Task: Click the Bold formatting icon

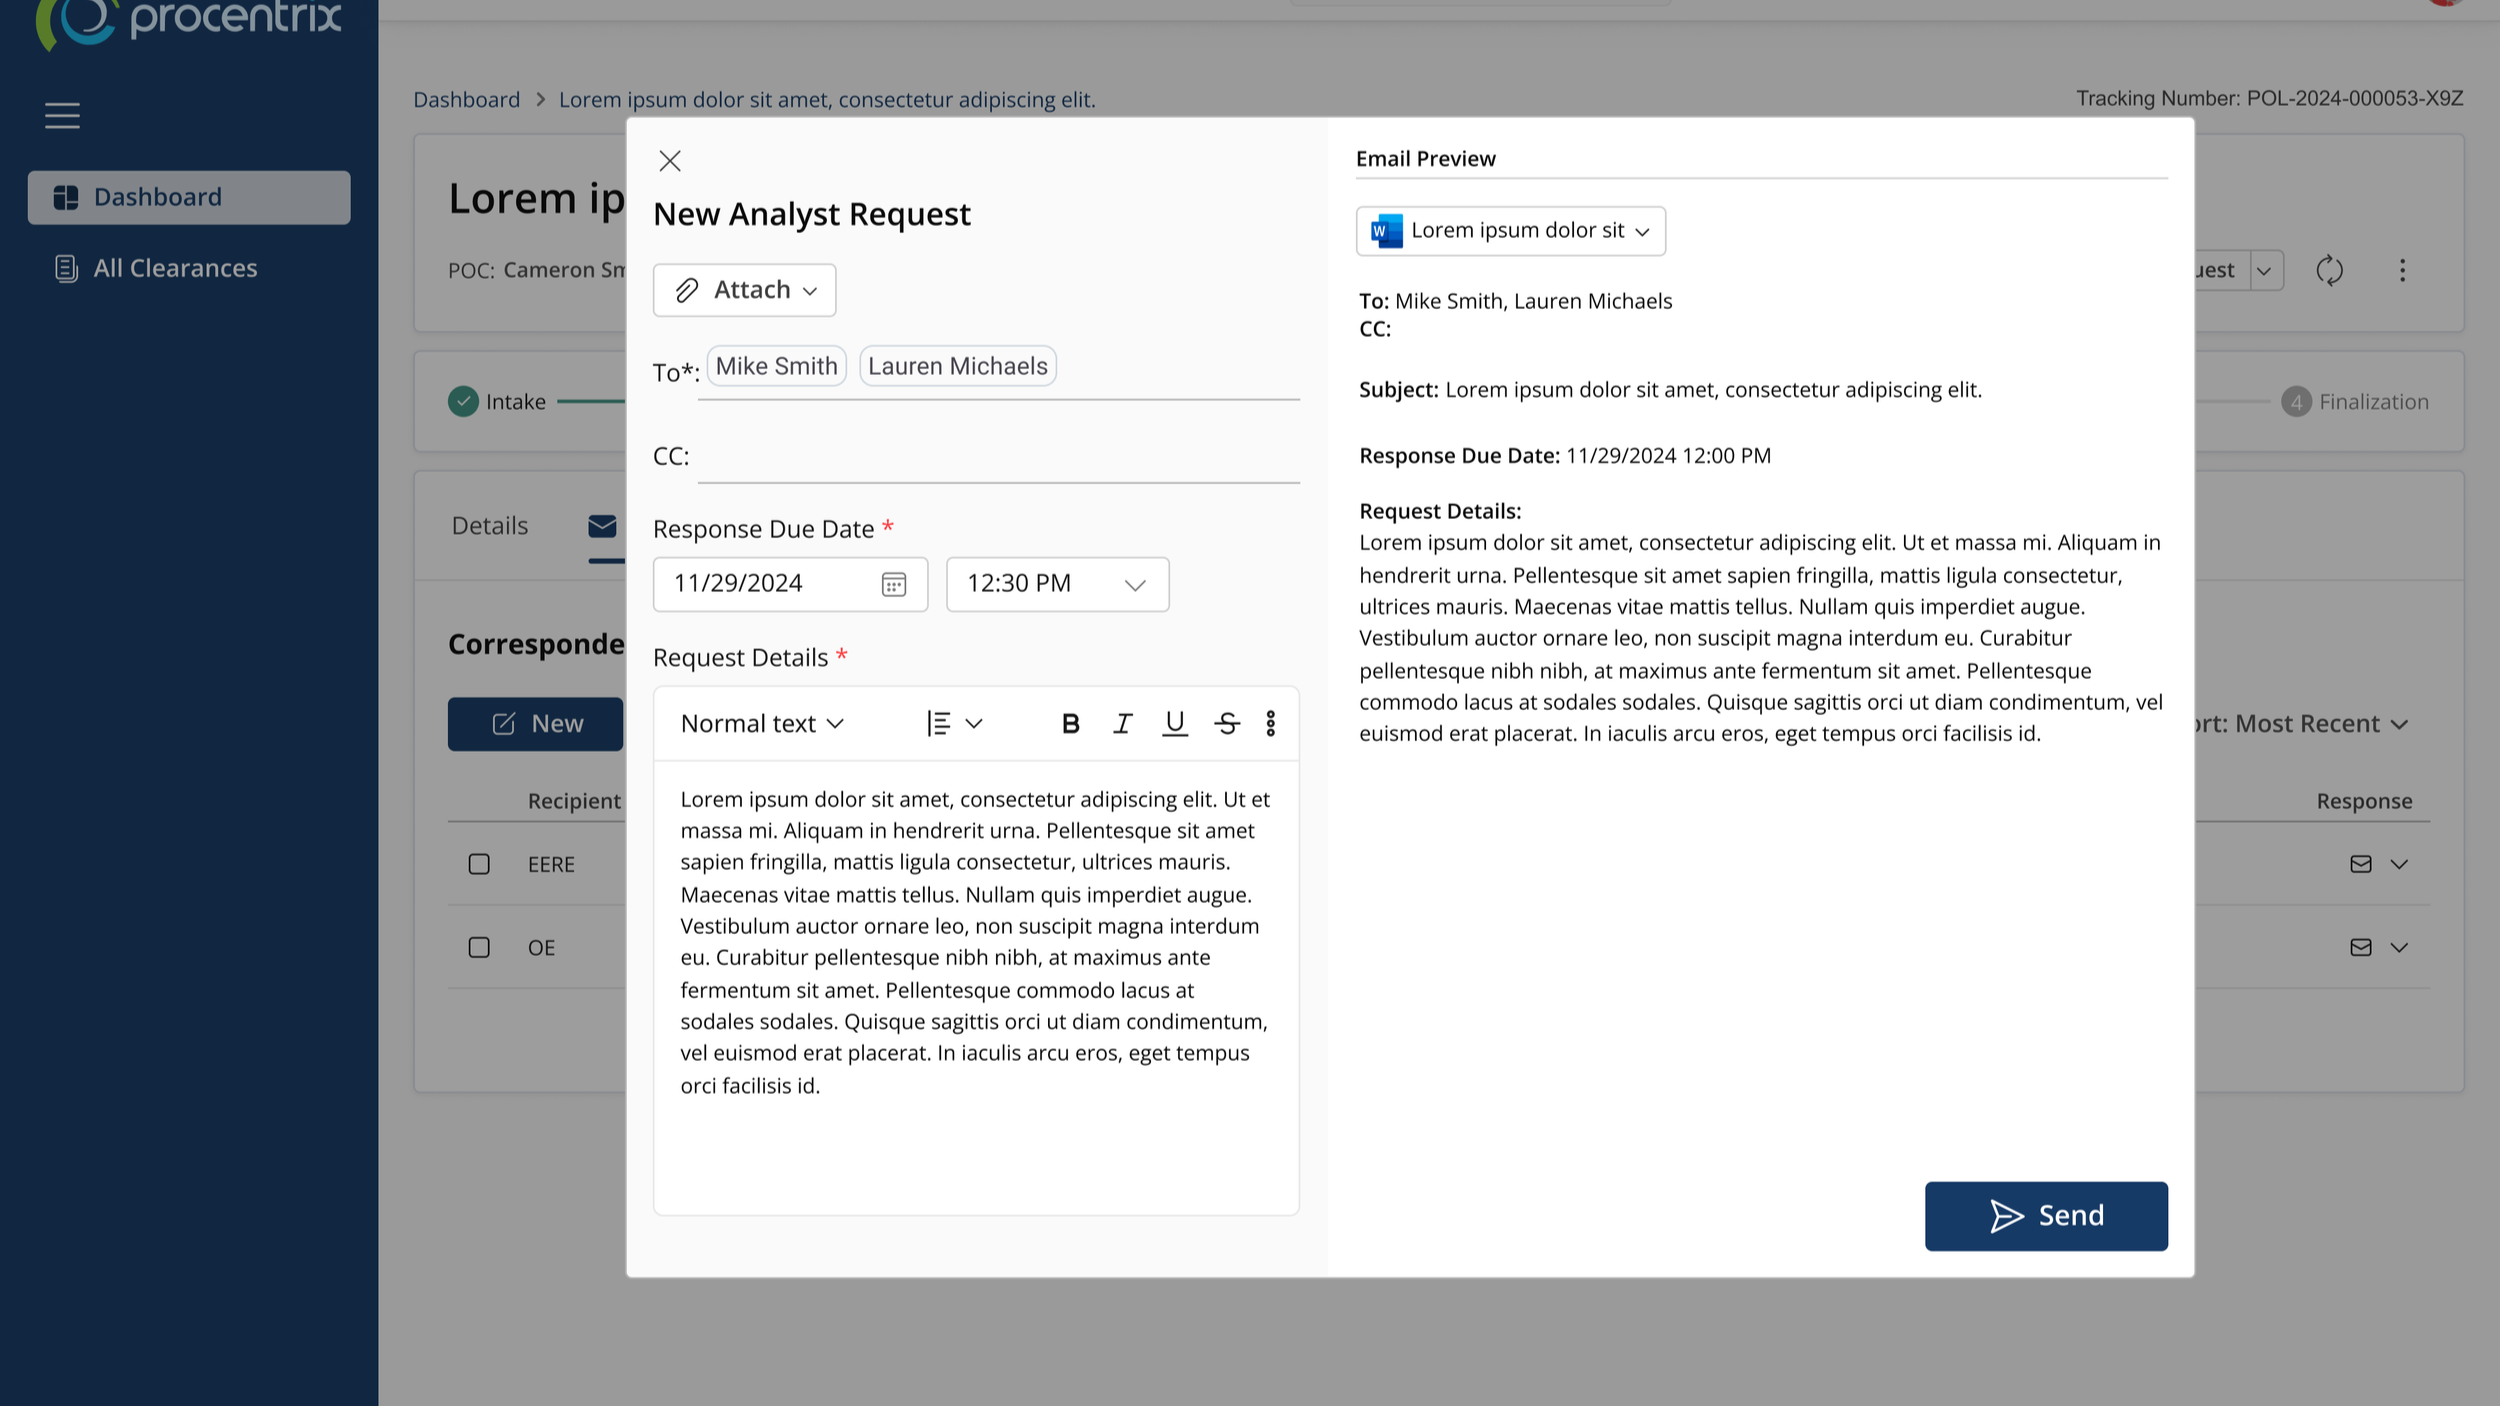Action: point(1070,723)
